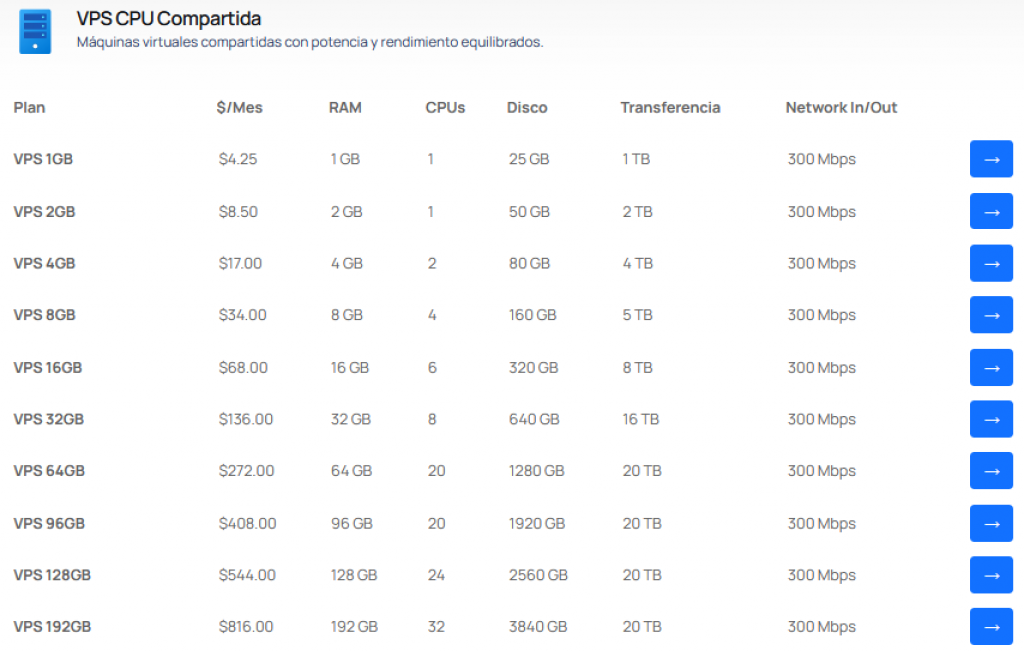Click the RAM column header
The width and height of the screenshot is (1024, 651).
coord(345,108)
